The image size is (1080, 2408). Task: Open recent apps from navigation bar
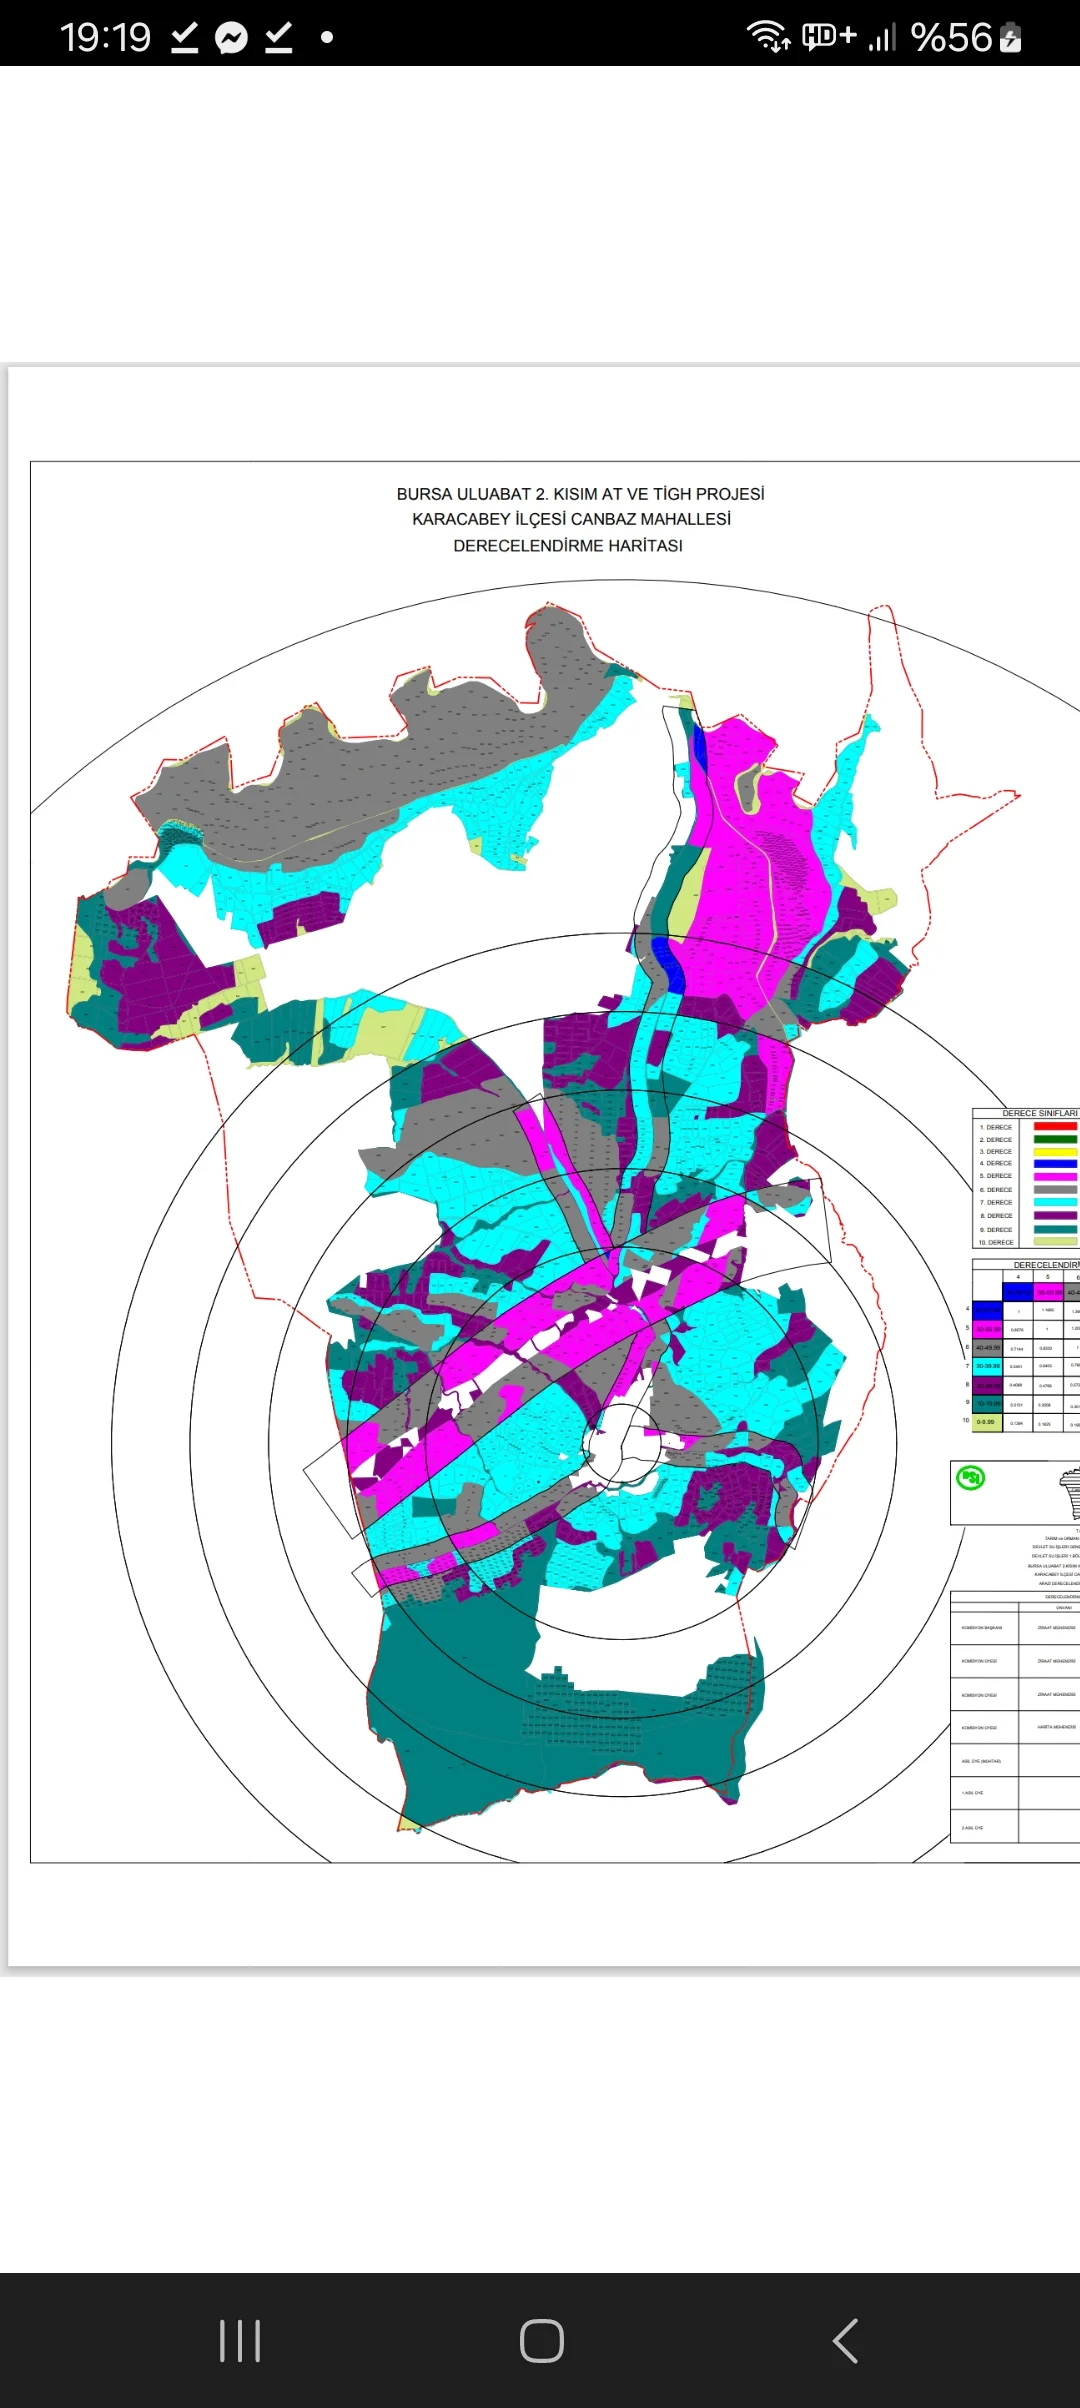(x=240, y=2340)
